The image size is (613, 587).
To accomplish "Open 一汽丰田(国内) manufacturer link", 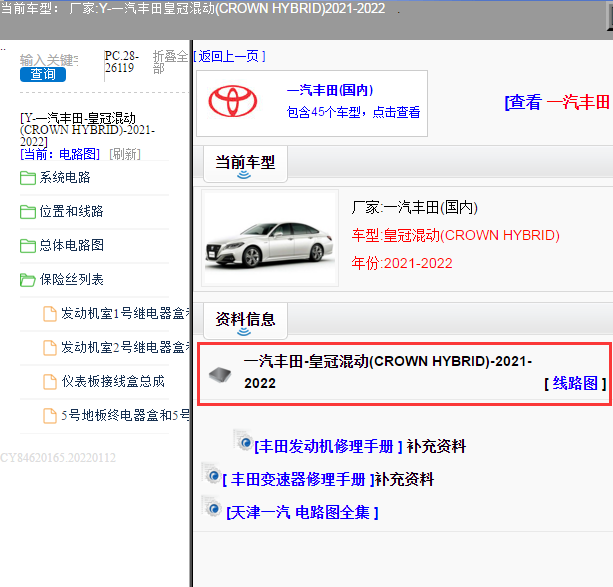I will click(330, 90).
